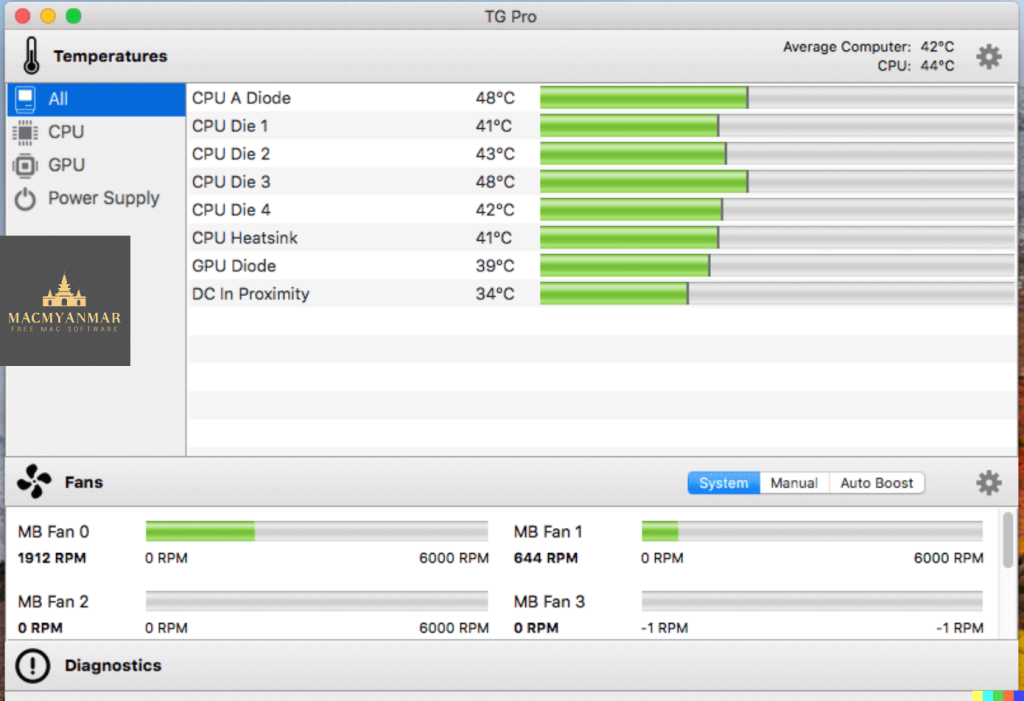Screen dimensions: 1024x701
Task: Click the MB Fan 3 label
Action: 549,602
